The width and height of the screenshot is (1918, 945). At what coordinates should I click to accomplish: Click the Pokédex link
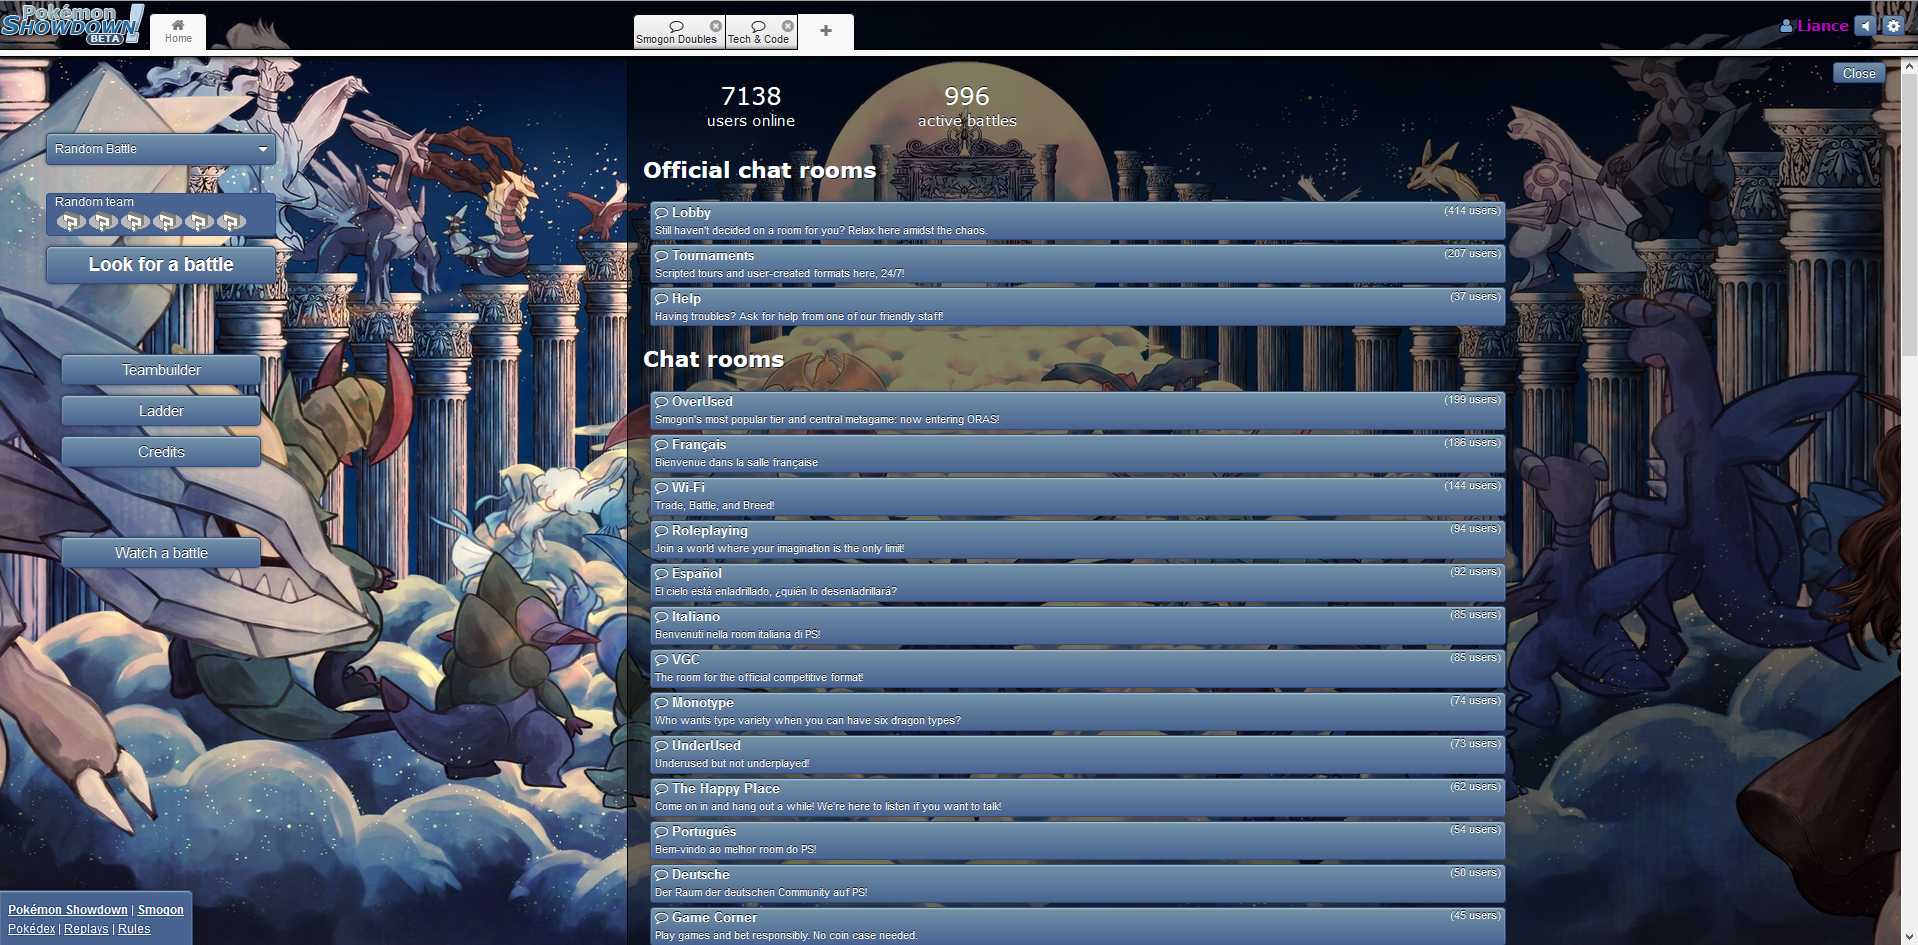pyautogui.click(x=32, y=929)
